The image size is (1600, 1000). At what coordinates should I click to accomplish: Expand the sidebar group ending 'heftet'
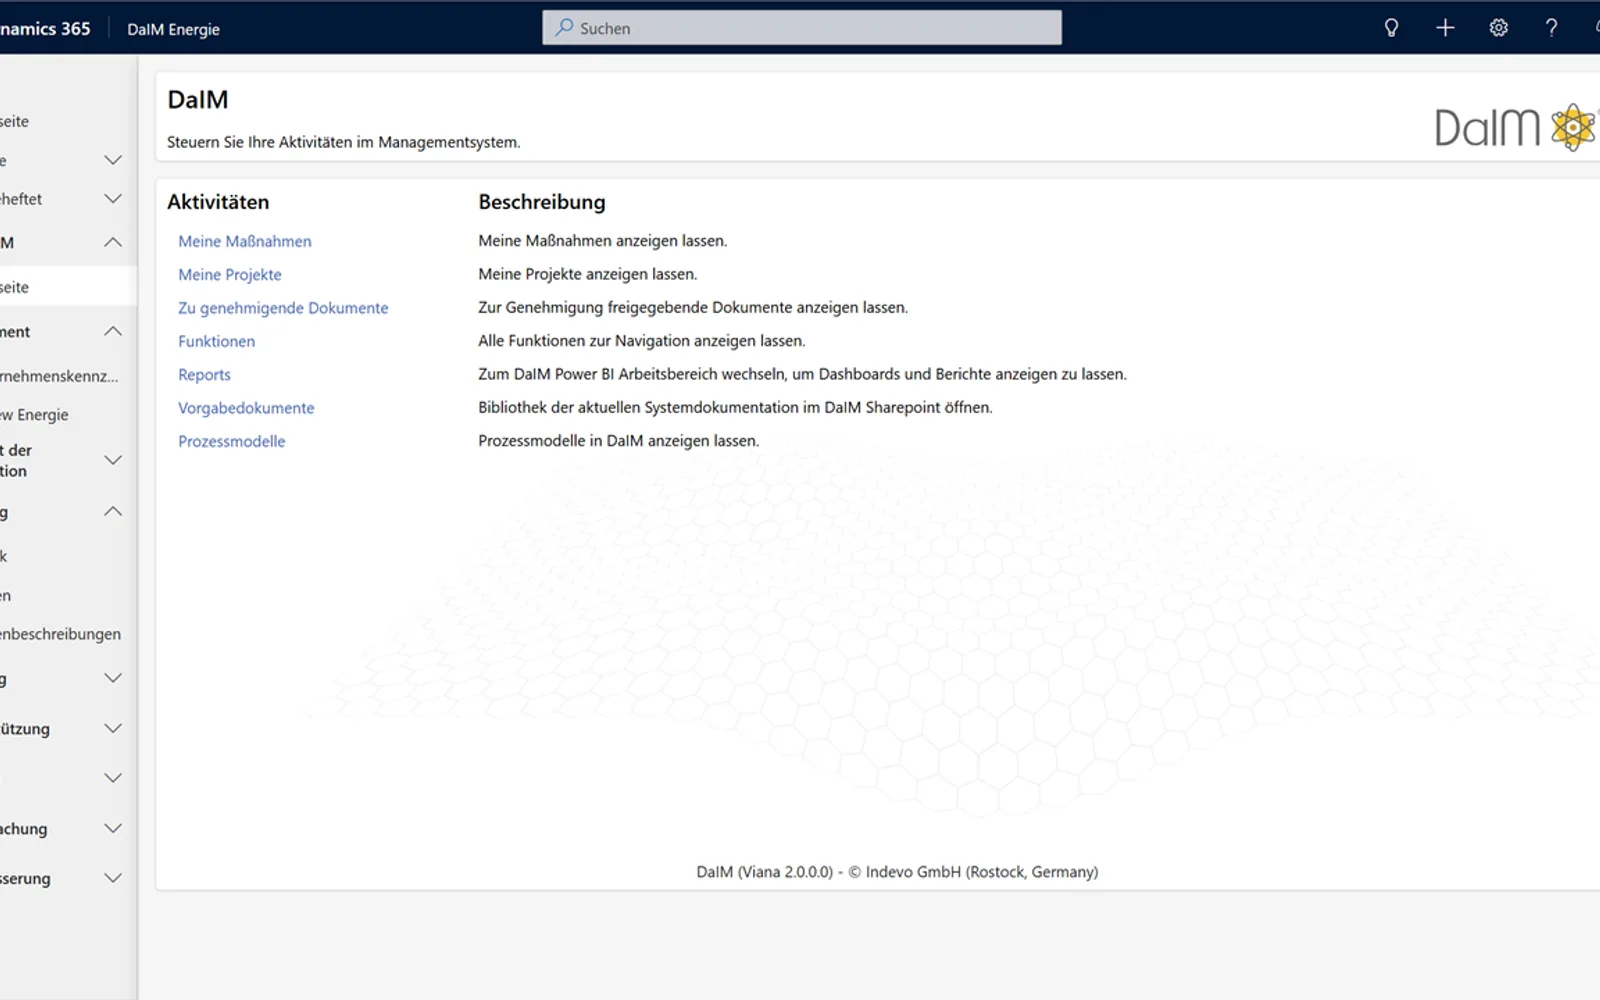pyautogui.click(x=113, y=199)
